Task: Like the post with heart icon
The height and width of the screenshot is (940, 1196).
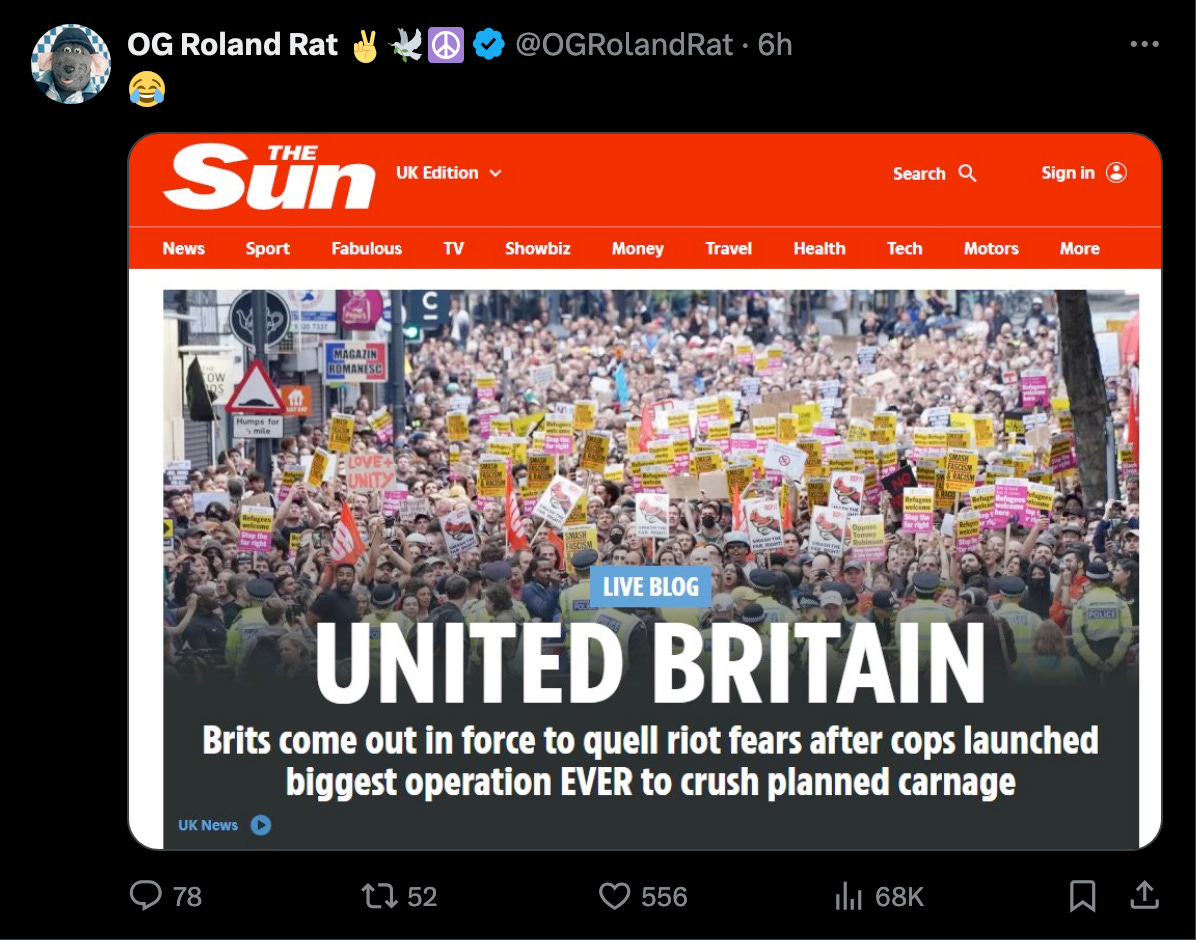Action: click(614, 896)
